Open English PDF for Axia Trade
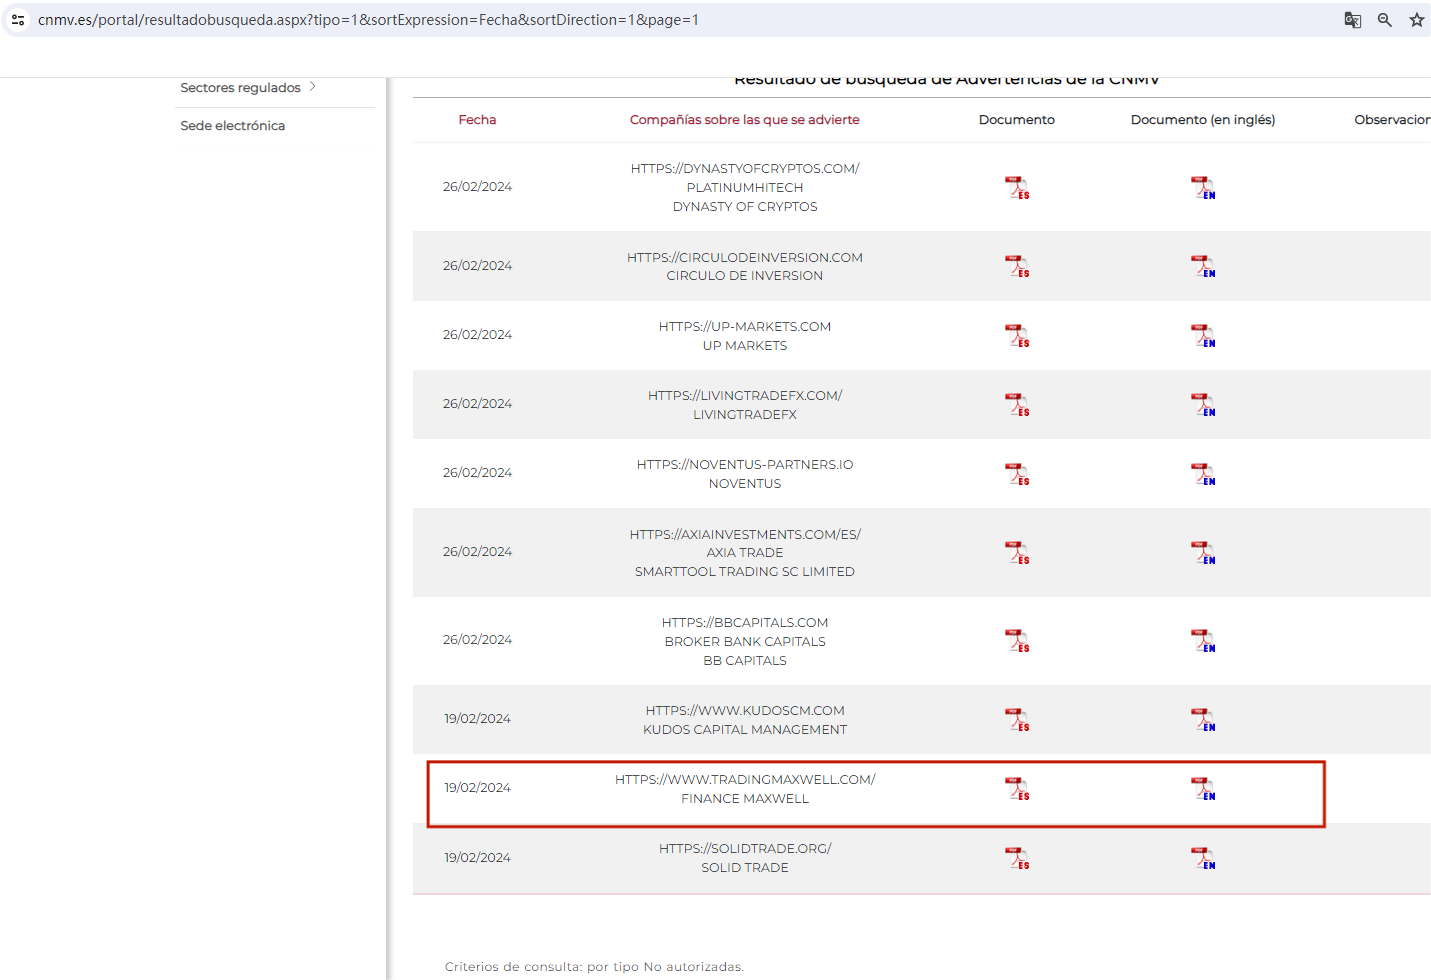Viewport: 1431px width, 980px height. pyautogui.click(x=1203, y=553)
